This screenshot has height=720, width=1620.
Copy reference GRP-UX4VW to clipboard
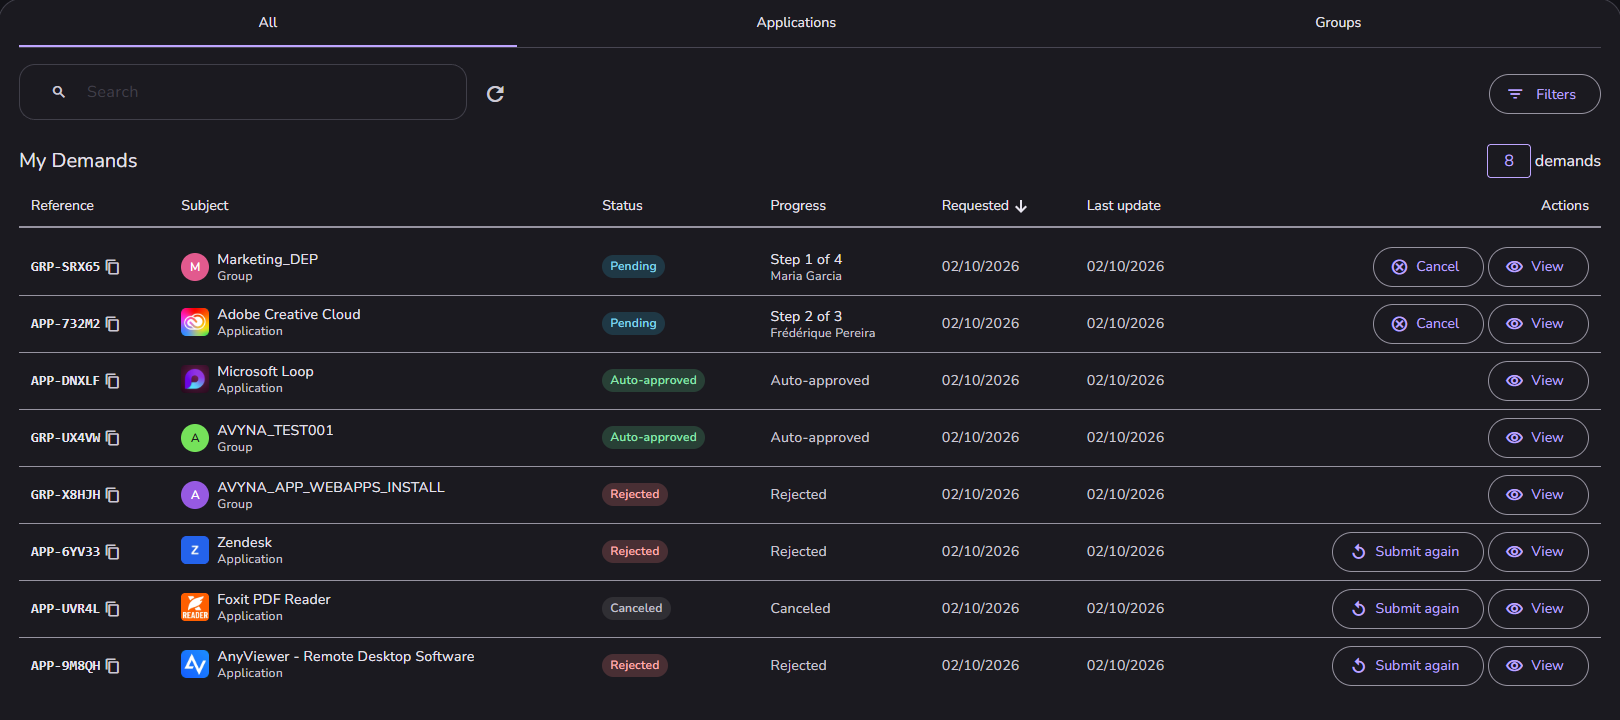tap(113, 438)
